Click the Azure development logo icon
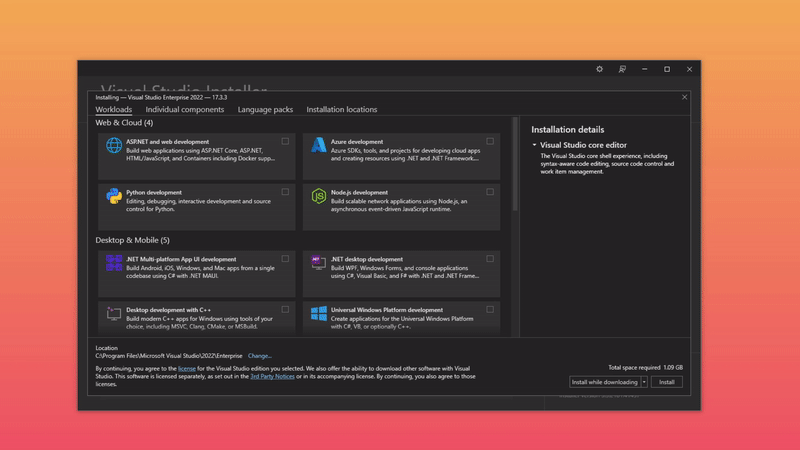Viewport: 800px width, 450px height. (318, 145)
